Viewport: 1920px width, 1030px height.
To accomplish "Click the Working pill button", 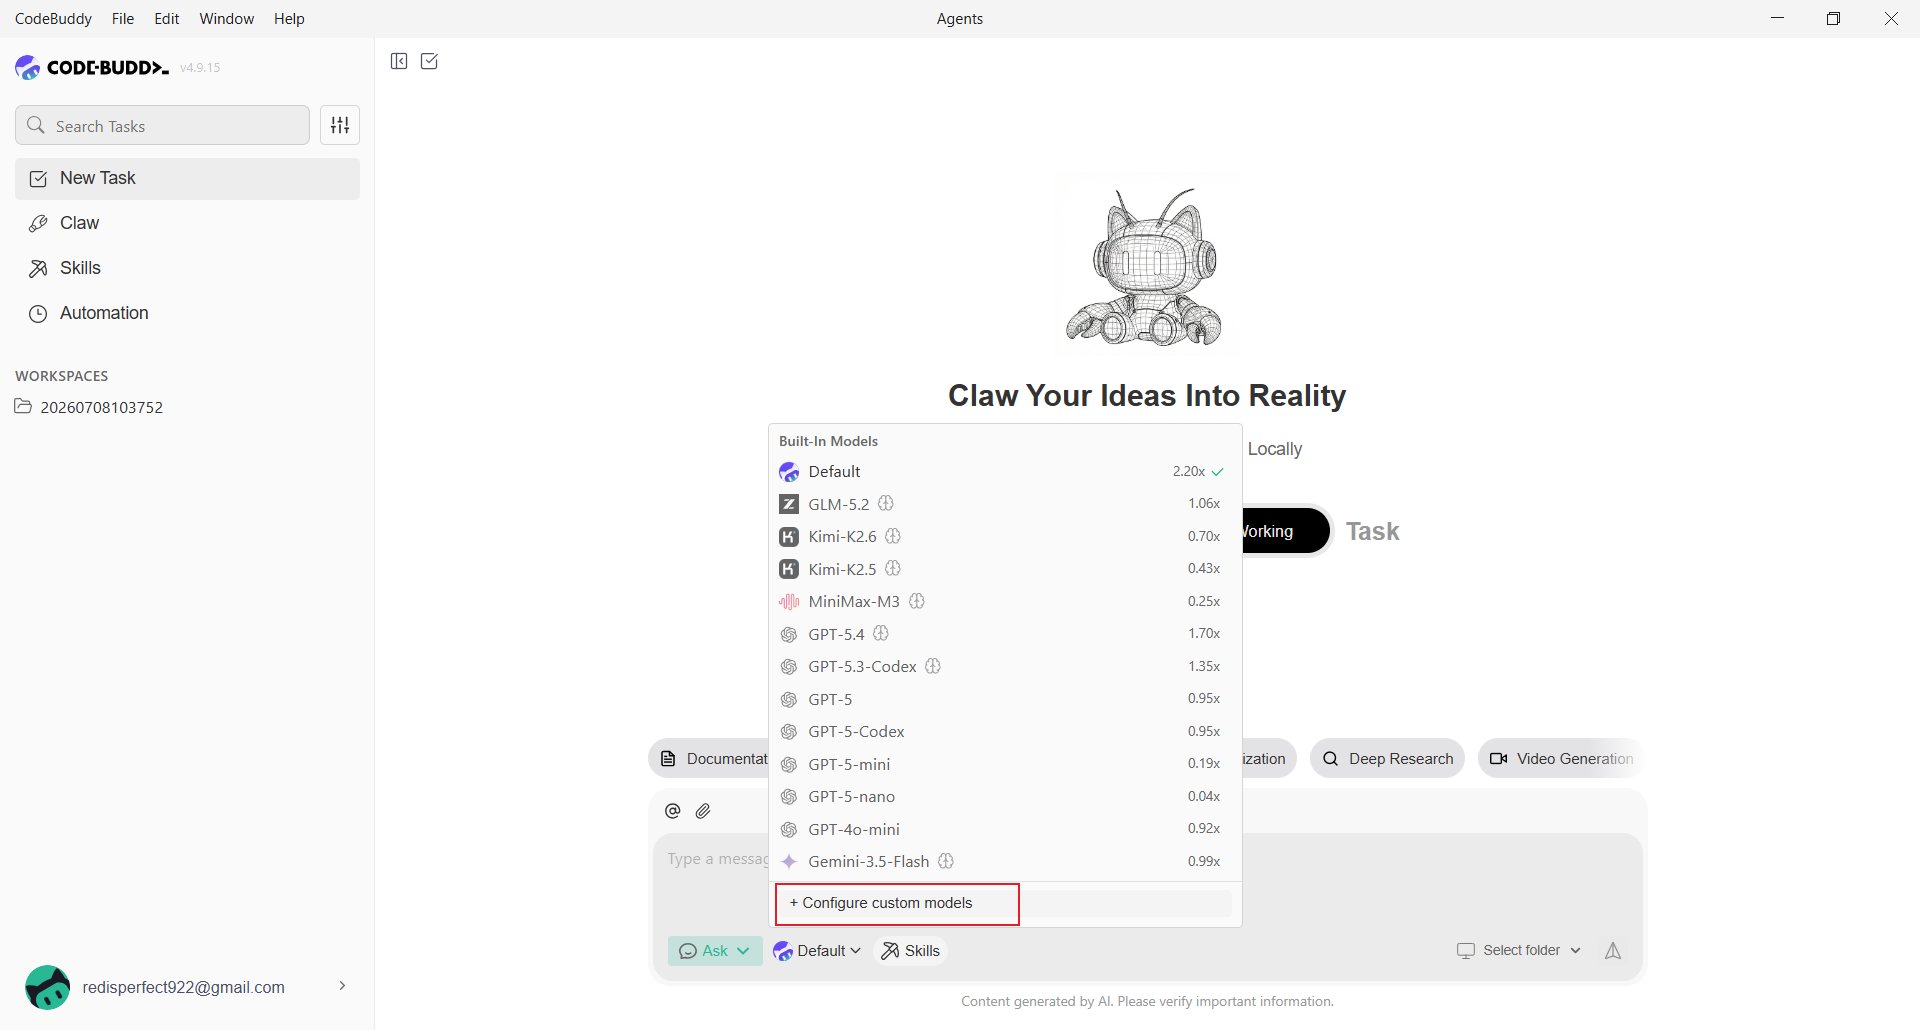I will pyautogui.click(x=1286, y=531).
